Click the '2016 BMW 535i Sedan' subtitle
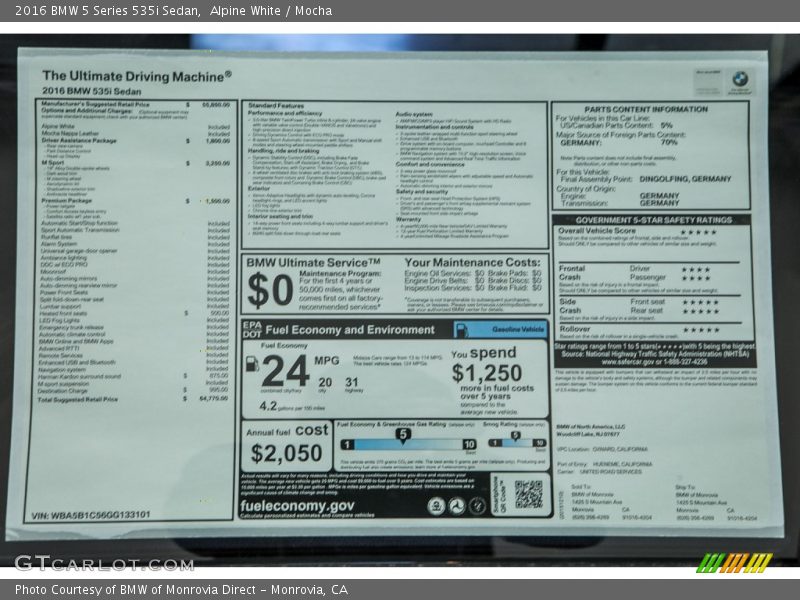Image resolution: width=800 pixels, height=600 pixels. pyautogui.click(x=92, y=91)
